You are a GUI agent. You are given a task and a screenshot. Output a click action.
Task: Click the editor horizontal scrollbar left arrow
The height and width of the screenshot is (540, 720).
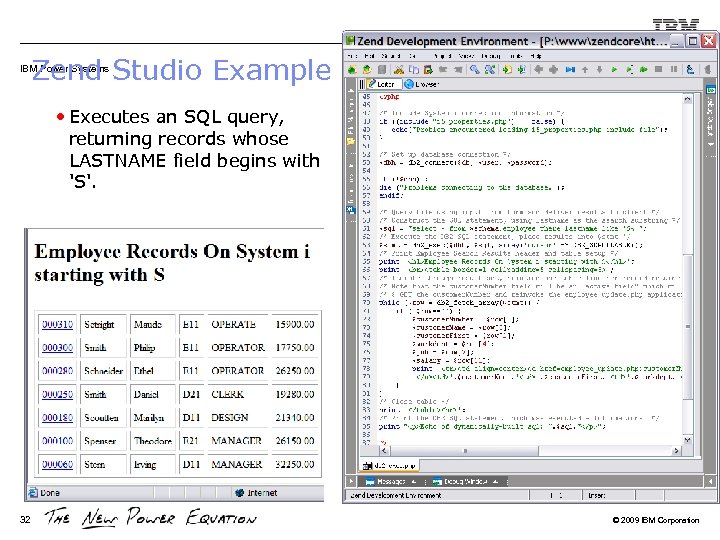[x=384, y=451]
